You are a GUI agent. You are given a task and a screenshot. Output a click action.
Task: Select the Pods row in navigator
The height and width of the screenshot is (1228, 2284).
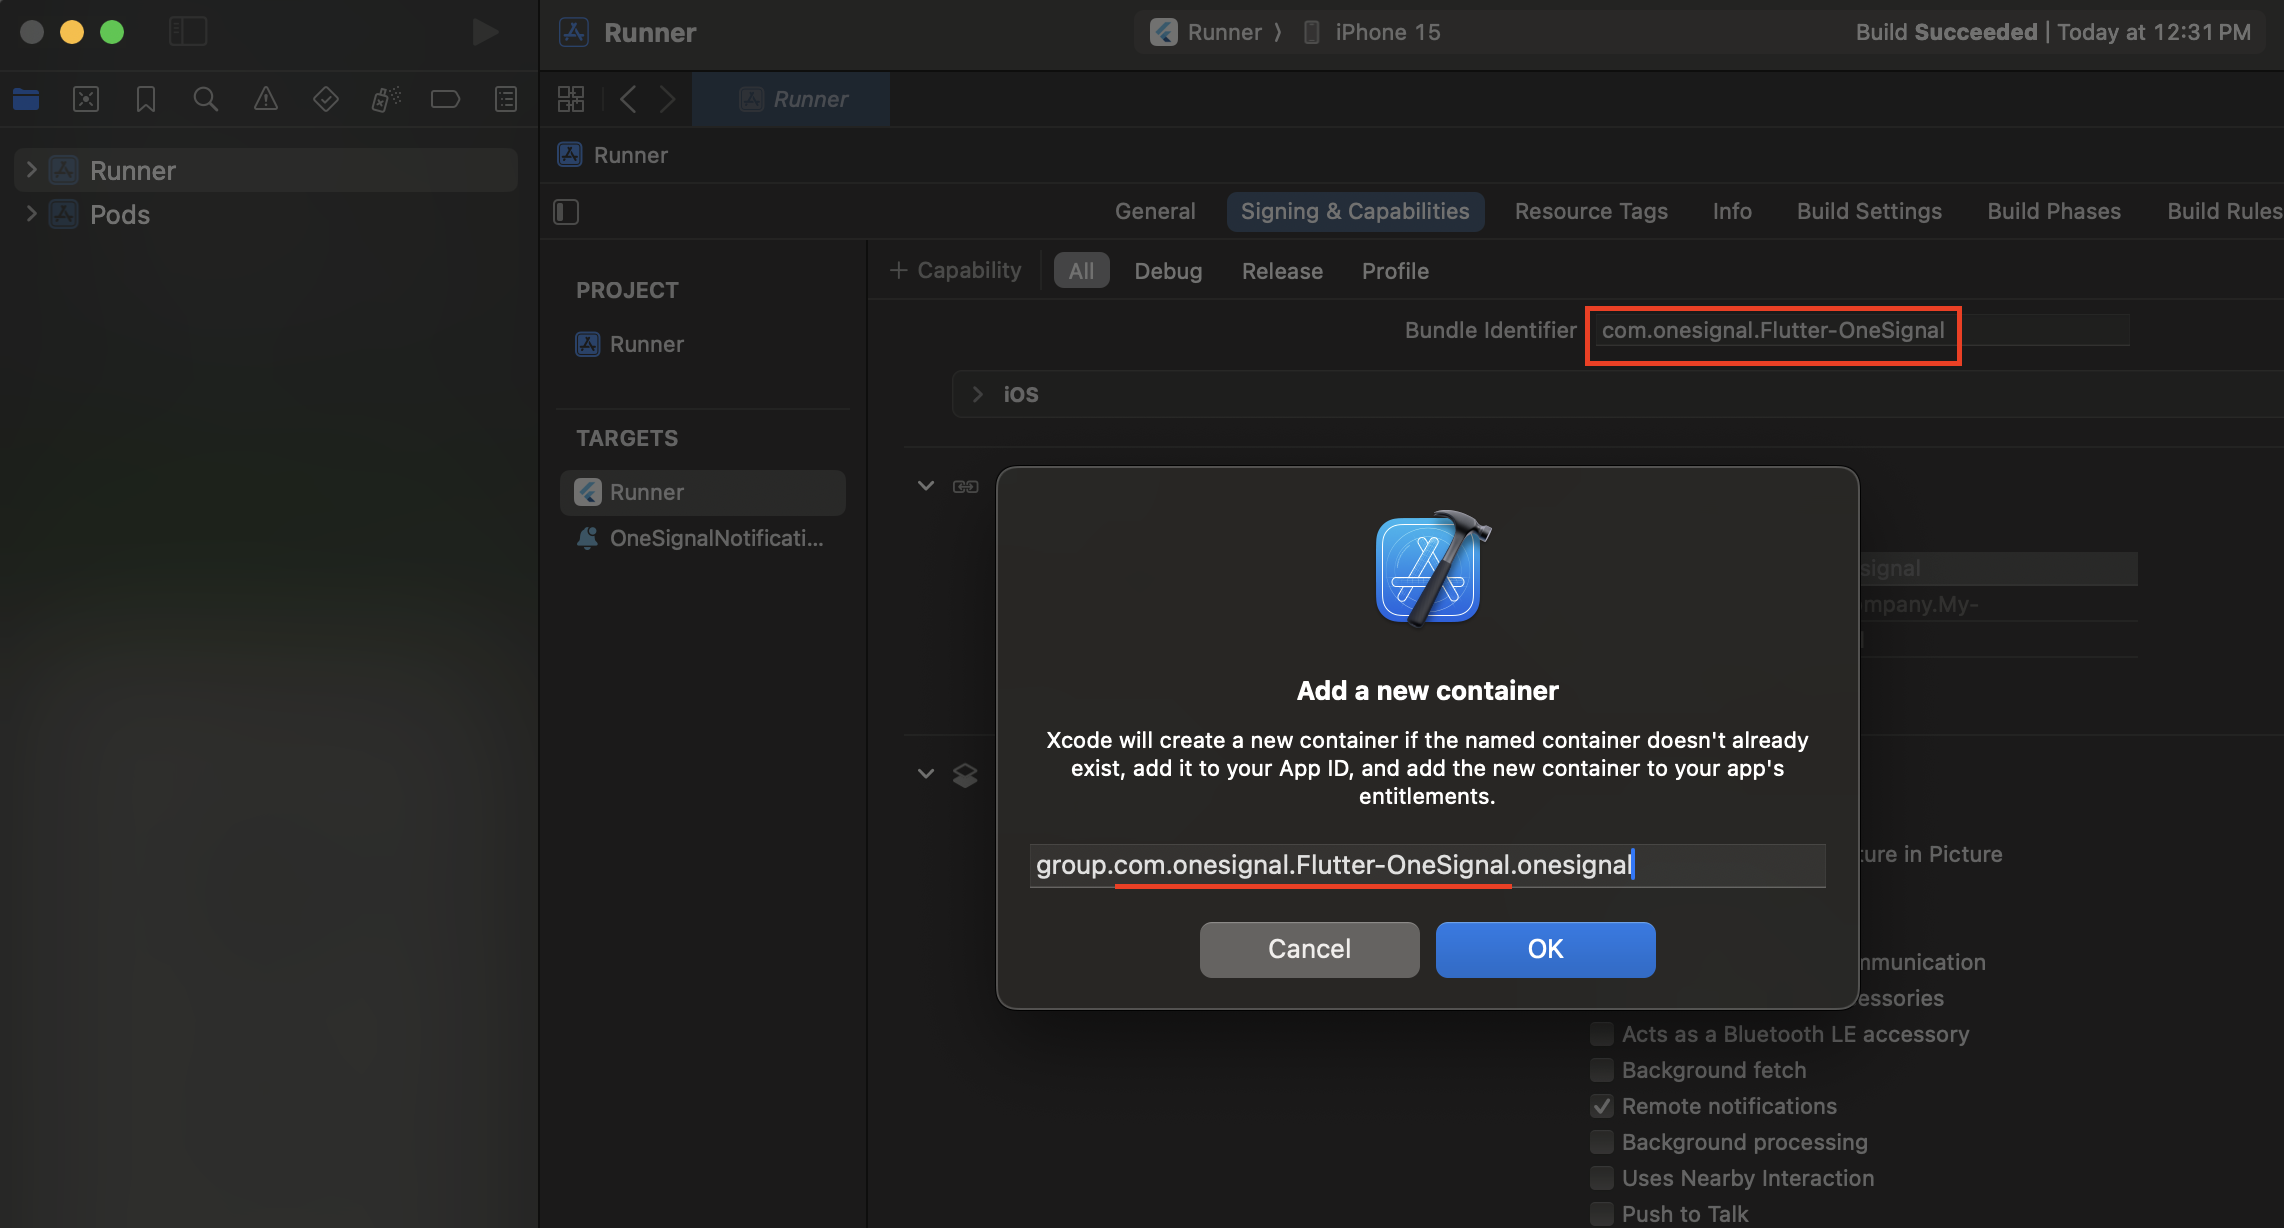click(266, 214)
